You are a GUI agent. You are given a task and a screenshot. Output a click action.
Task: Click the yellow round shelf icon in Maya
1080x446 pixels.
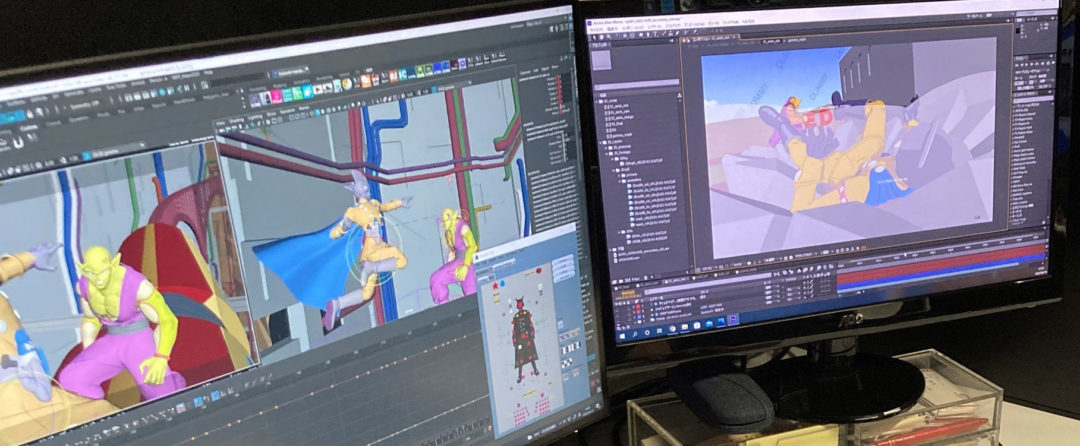[x=346, y=84]
